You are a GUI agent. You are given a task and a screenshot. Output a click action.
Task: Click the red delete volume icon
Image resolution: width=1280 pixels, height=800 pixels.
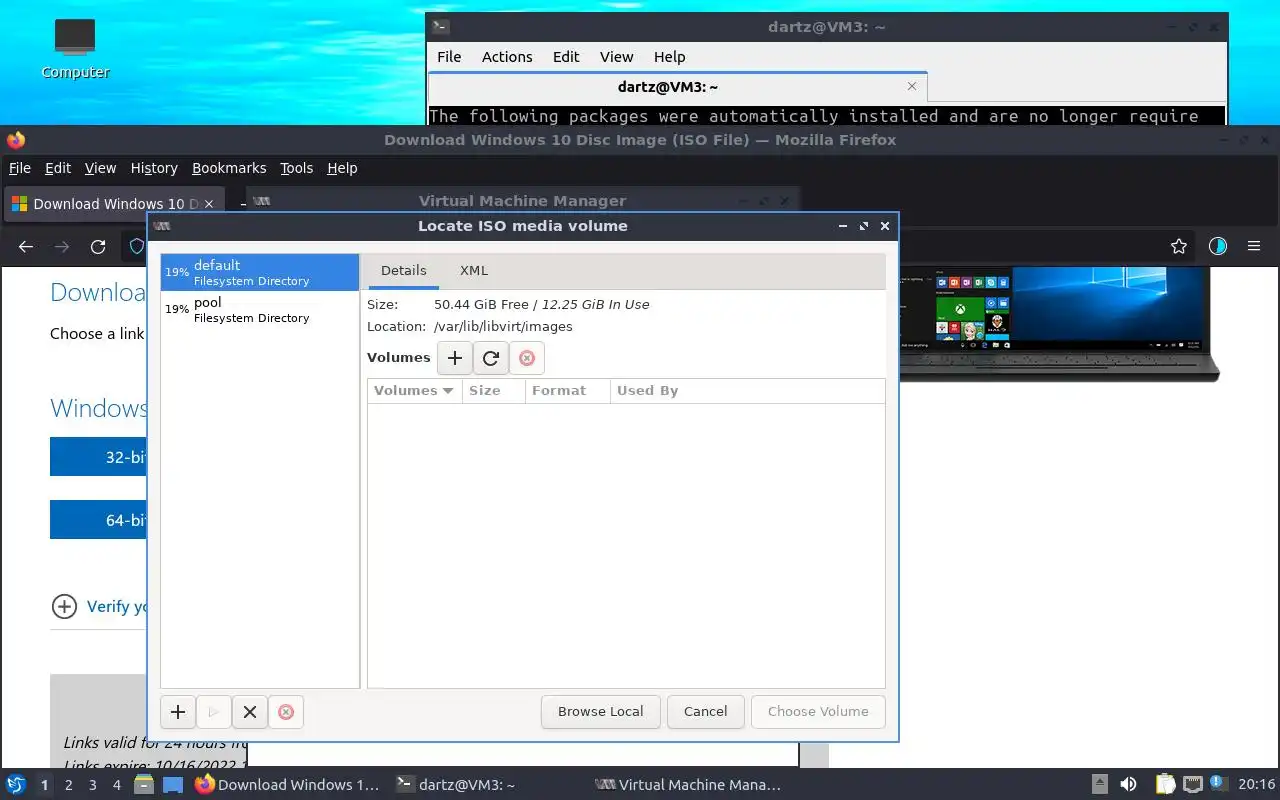click(x=527, y=358)
